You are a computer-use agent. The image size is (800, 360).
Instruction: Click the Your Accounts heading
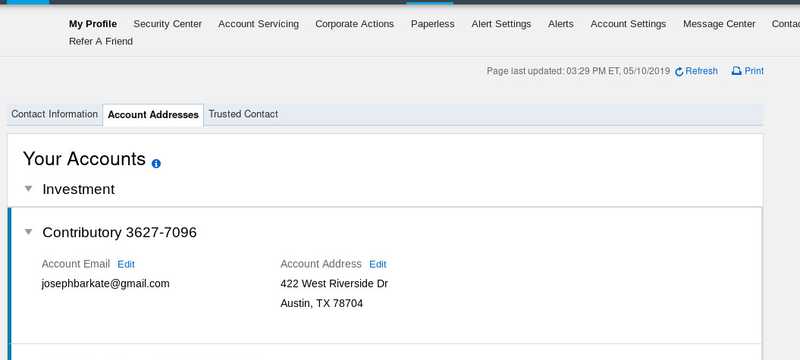[85, 159]
